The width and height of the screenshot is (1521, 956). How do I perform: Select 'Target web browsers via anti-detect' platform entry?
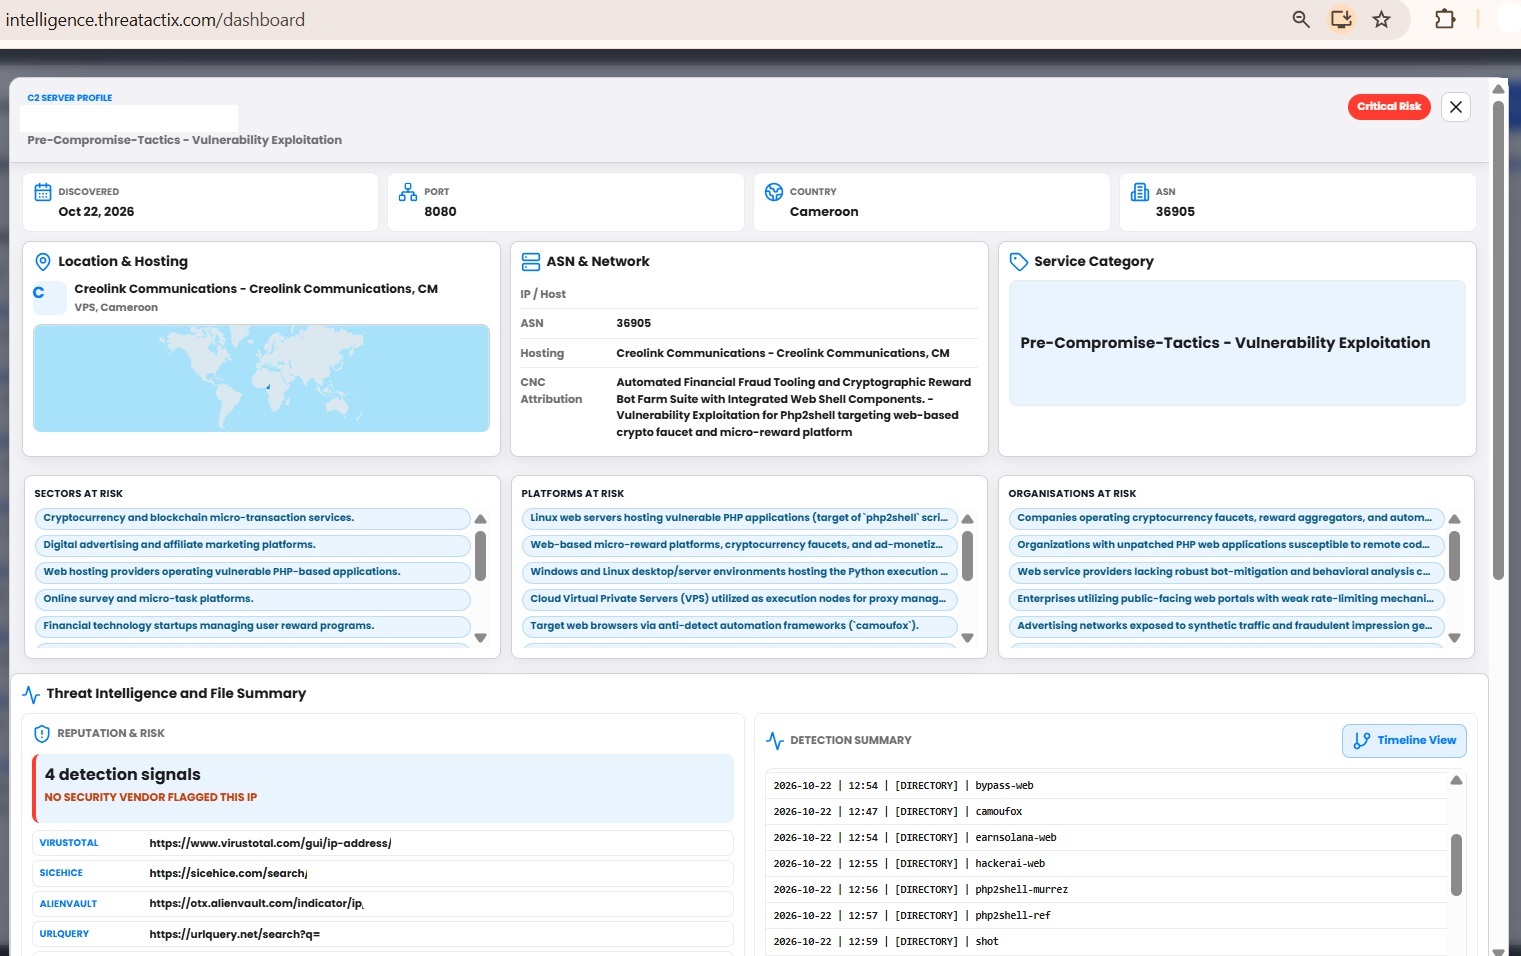point(740,626)
